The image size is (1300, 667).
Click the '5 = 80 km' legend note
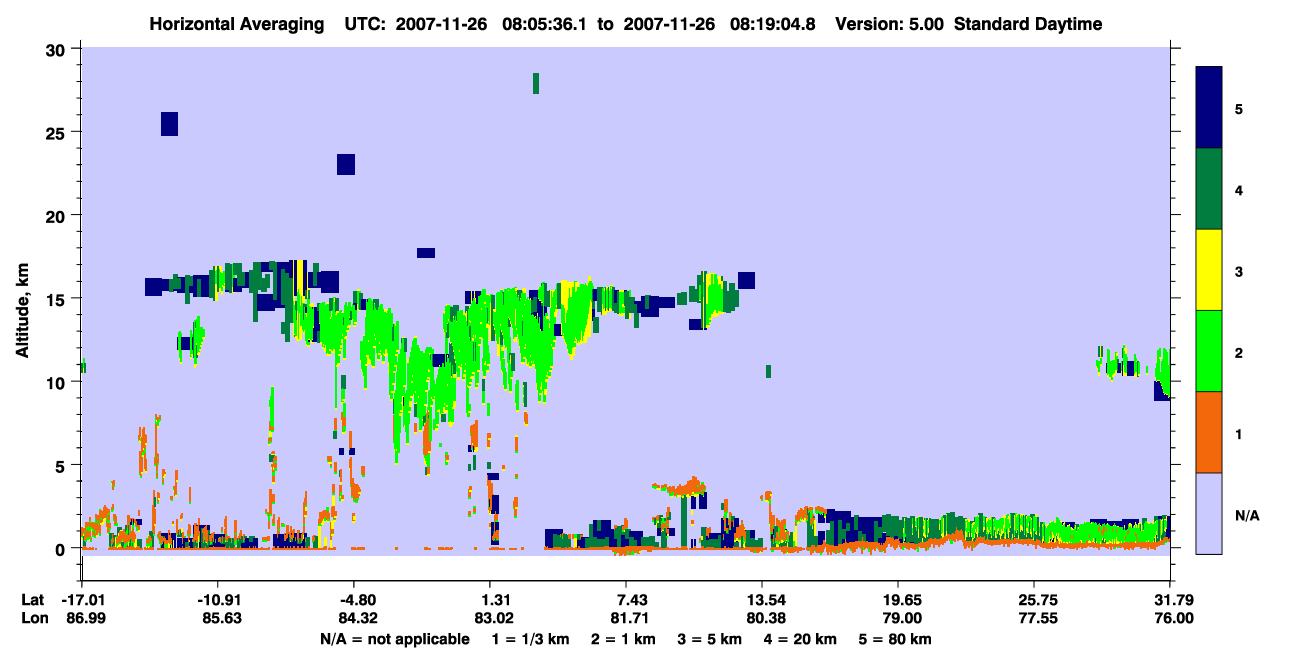coord(897,639)
